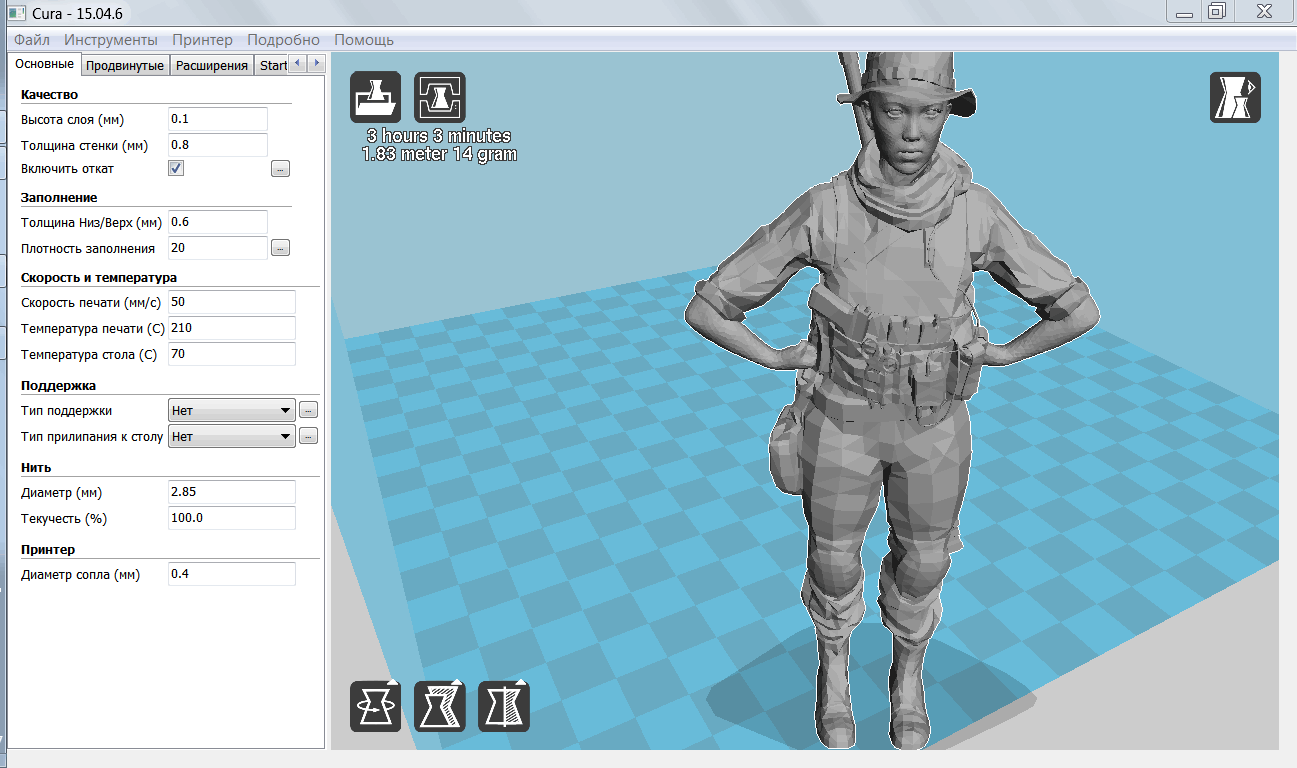
Task: Open the View mode icon
Action: 1235,97
